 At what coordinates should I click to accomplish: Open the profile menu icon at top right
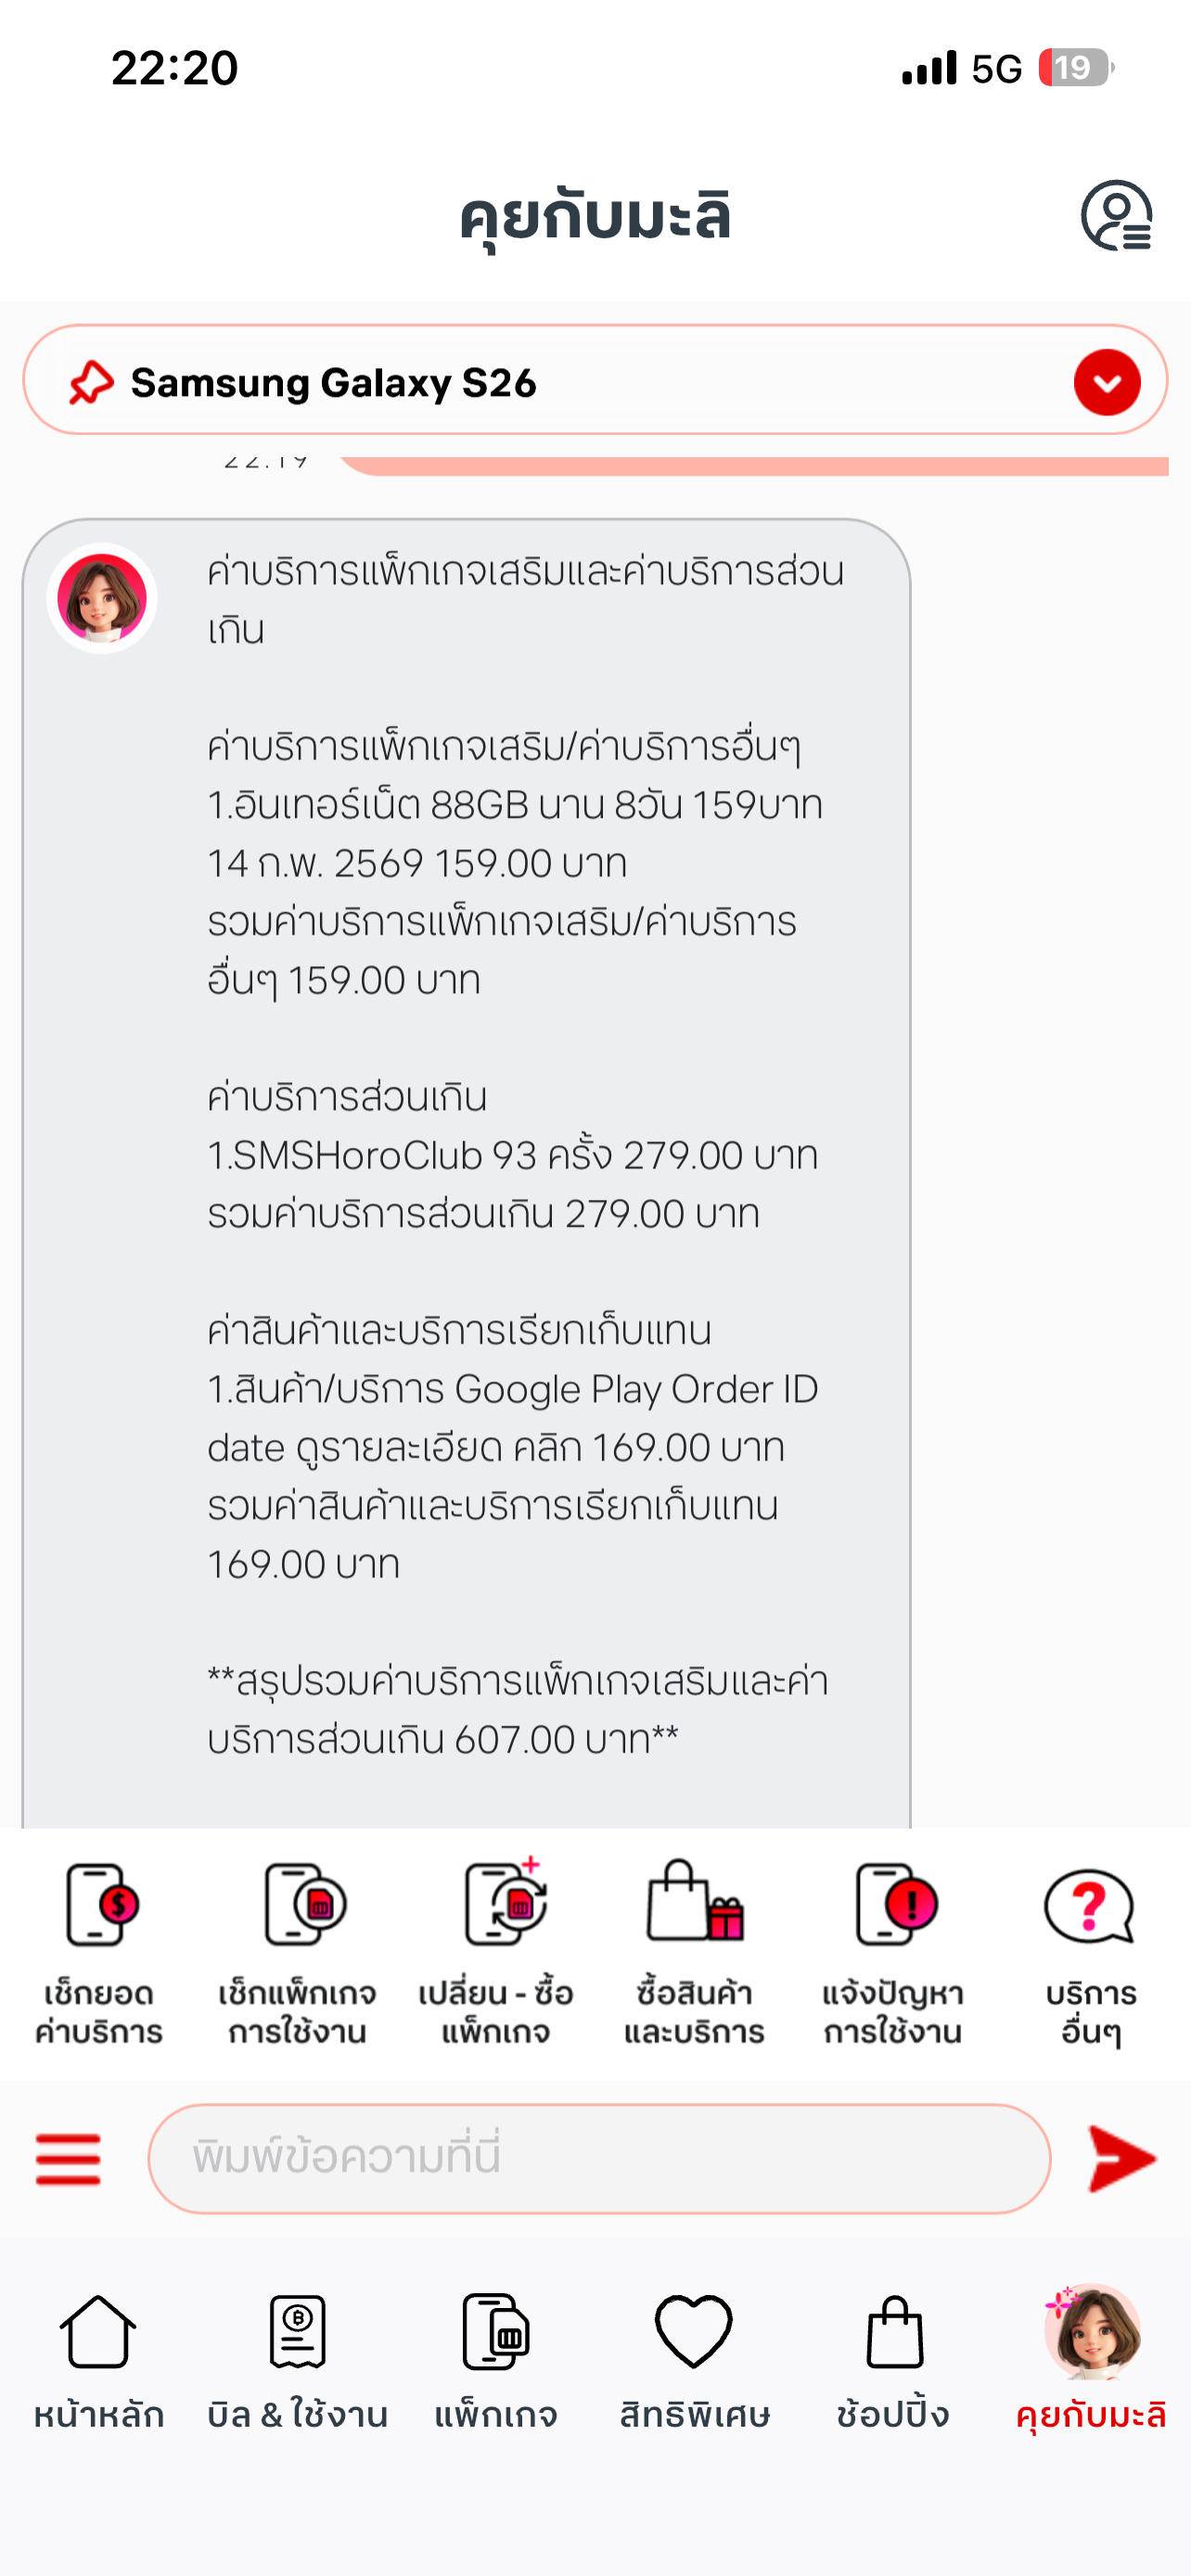coord(1116,215)
